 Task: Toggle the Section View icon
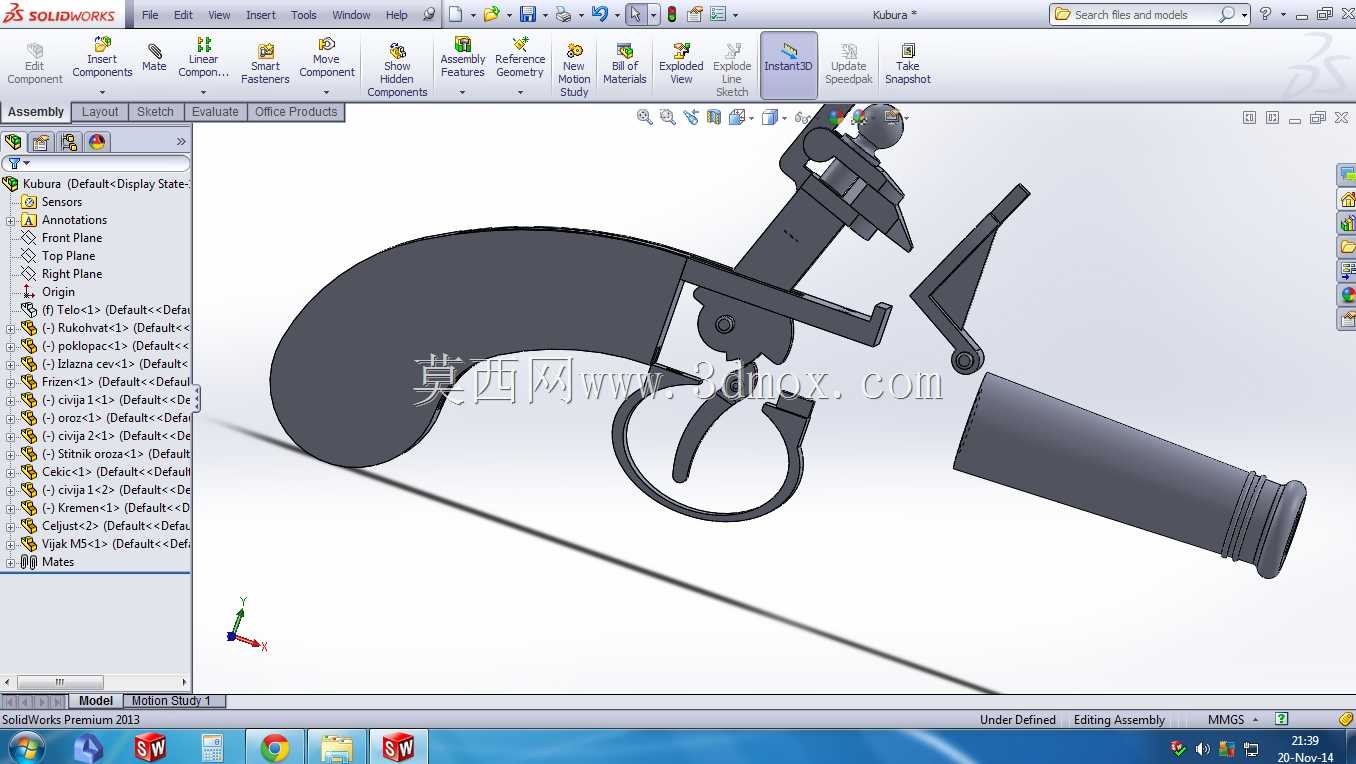(714, 117)
